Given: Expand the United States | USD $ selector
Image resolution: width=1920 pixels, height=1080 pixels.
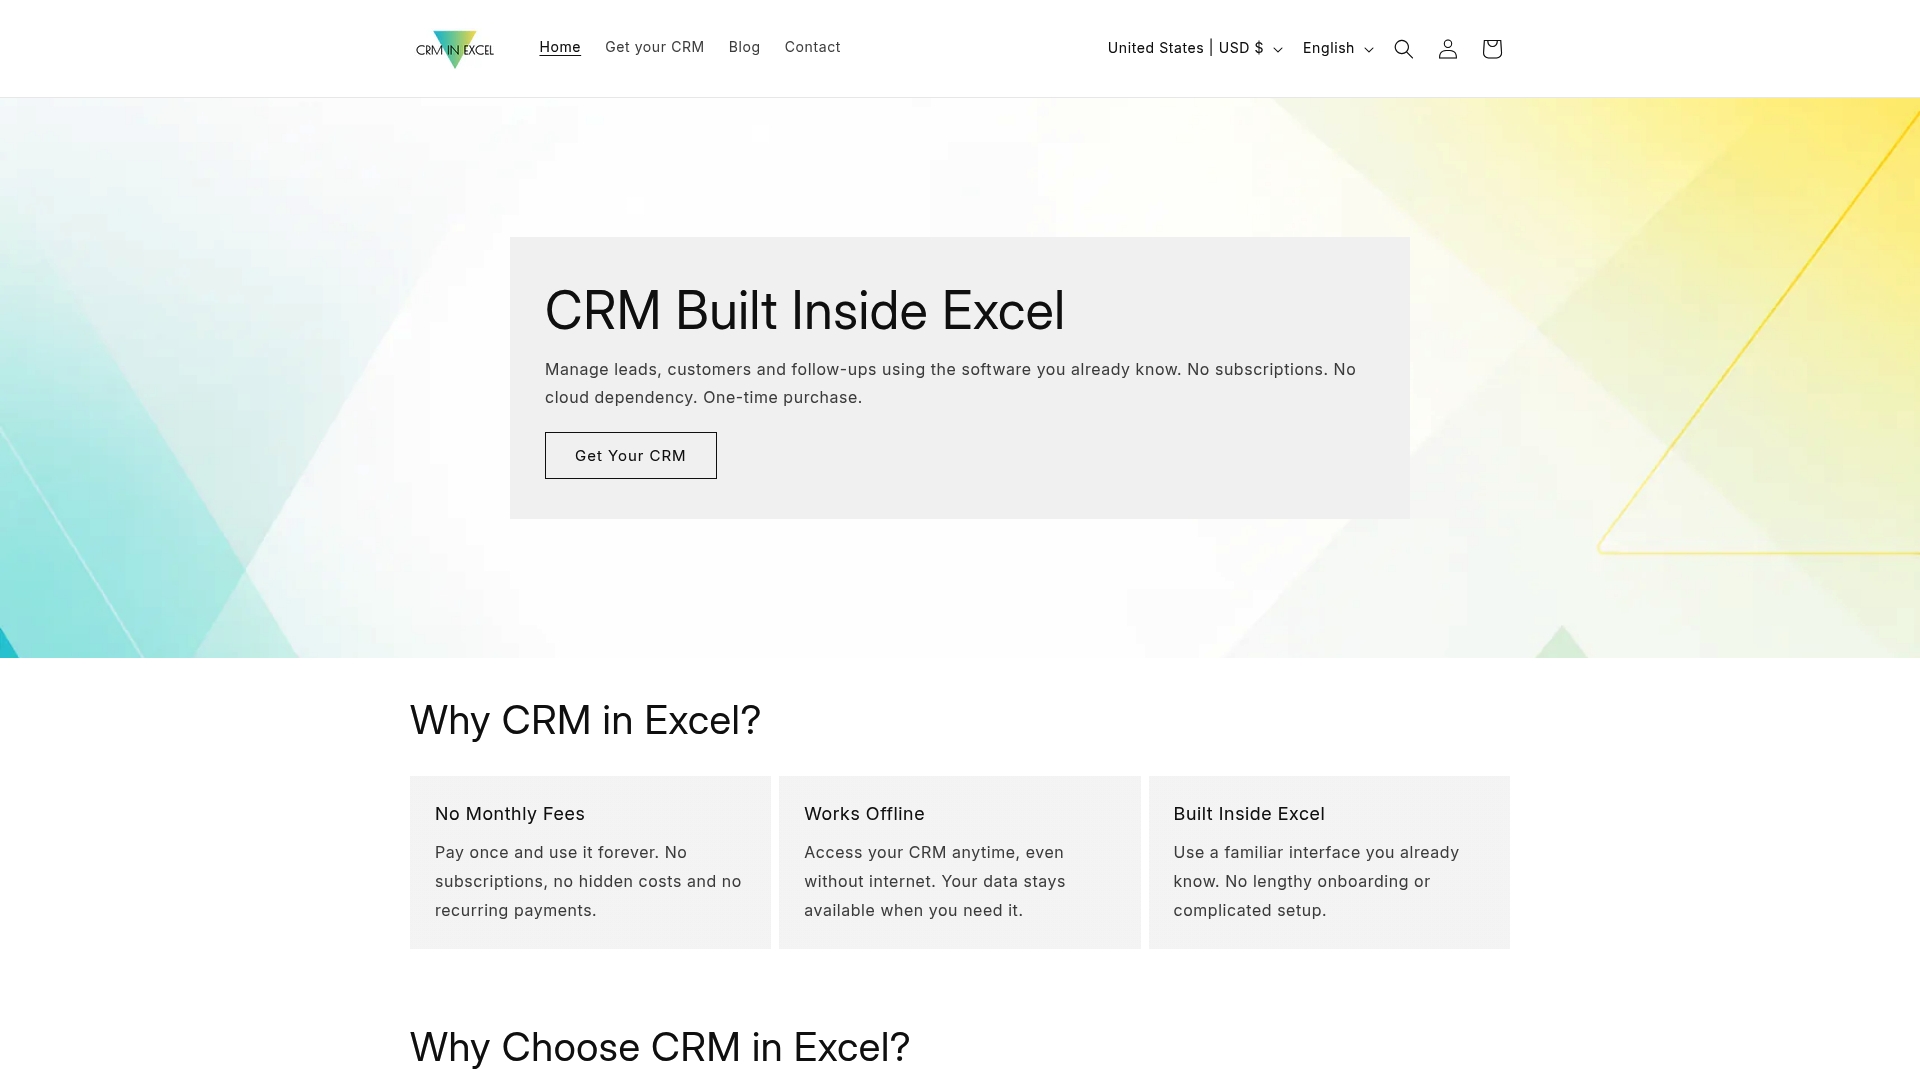Looking at the screenshot, I should (x=1194, y=48).
